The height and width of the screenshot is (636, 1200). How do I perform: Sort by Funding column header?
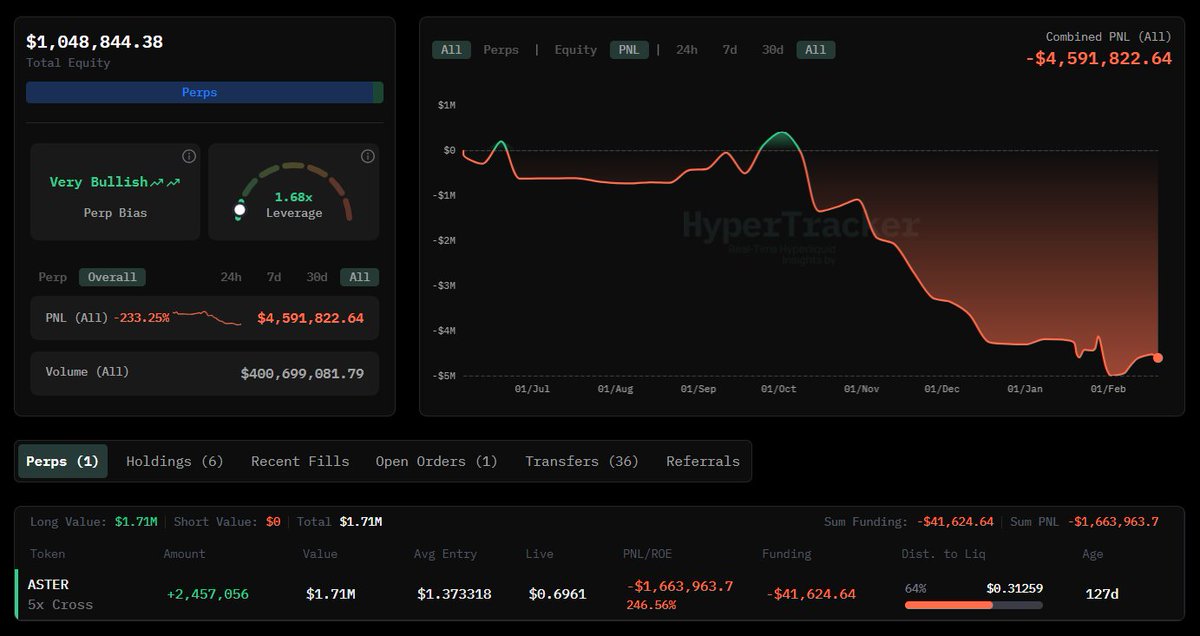786,553
